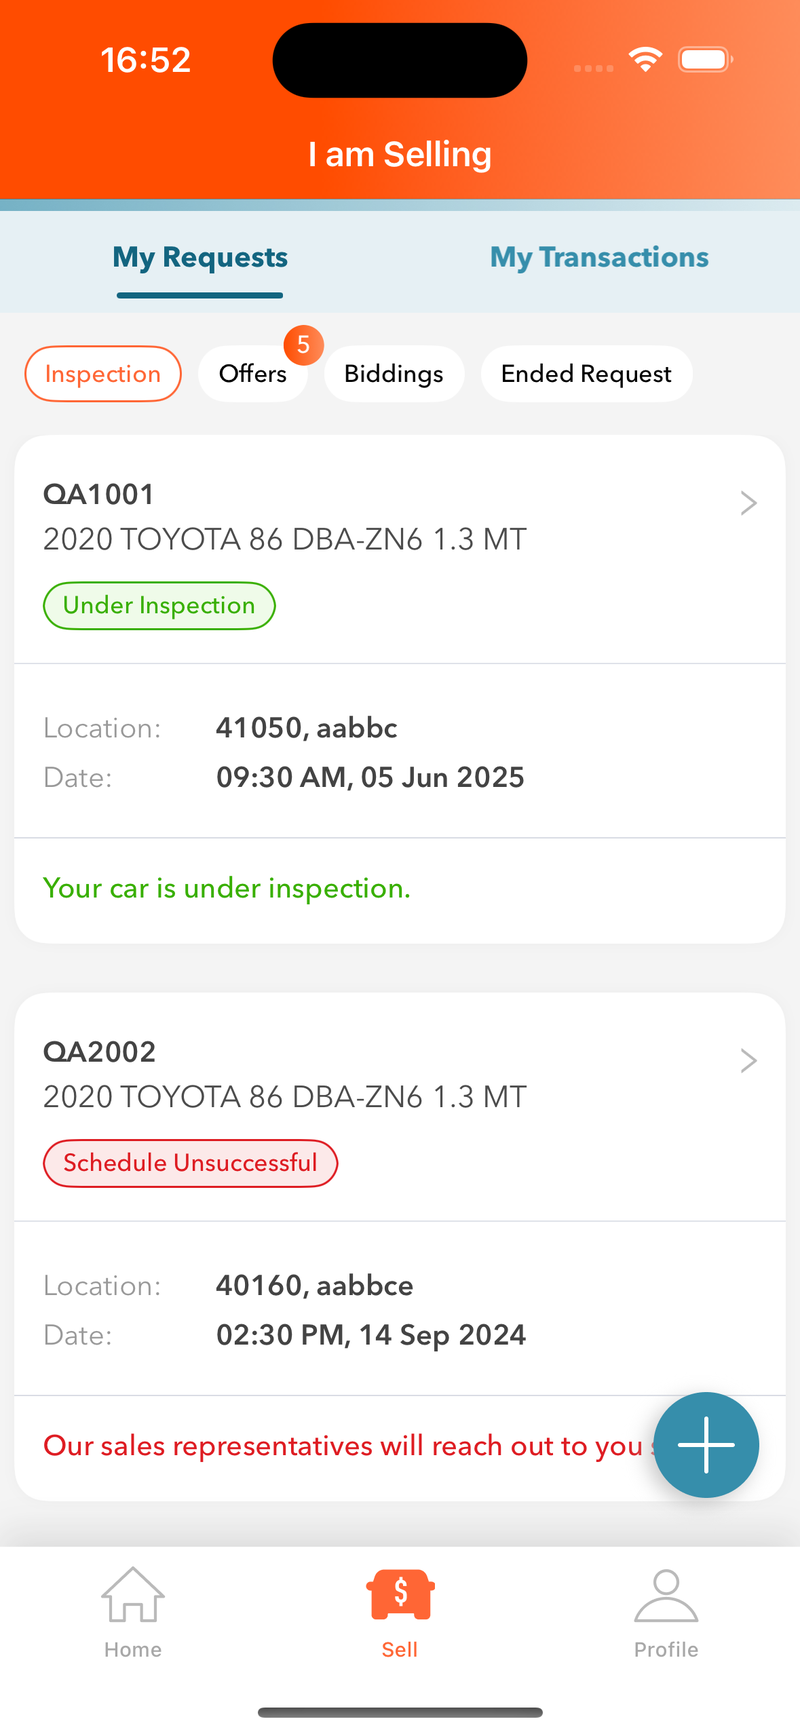Select the My Requests tab
The image size is (800, 1734).
click(200, 258)
